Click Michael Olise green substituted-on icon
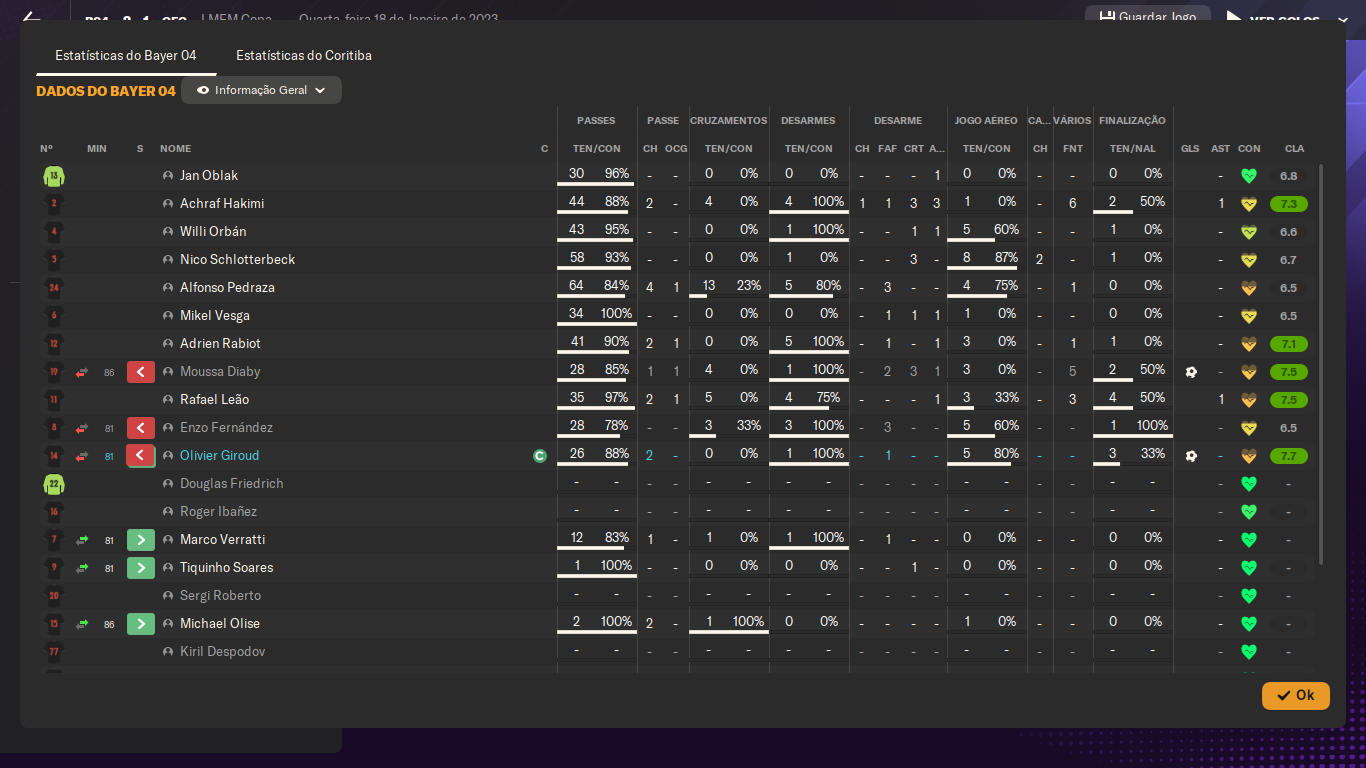The image size is (1366, 768). 141,624
